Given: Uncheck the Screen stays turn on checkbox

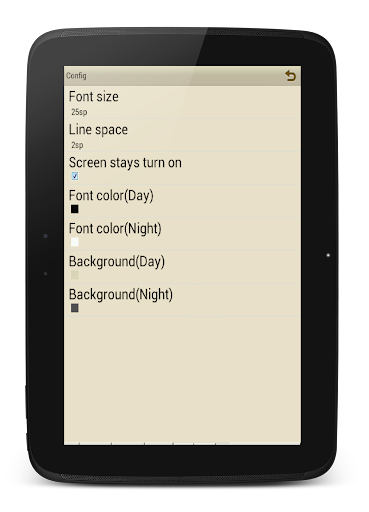Looking at the screenshot, I should pyautogui.click(x=75, y=176).
